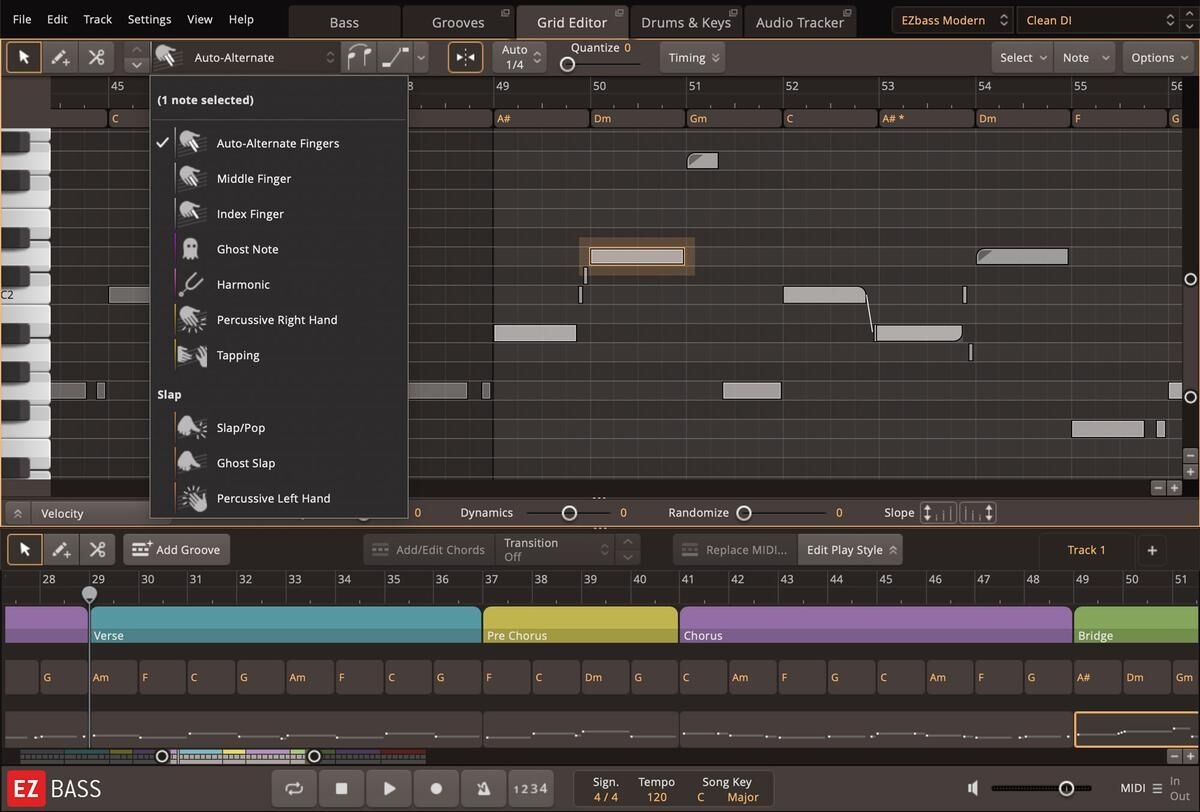Toggle the 1234 count-in button
The height and width of the screenshot is (812, 1200).
coord(530,788)
